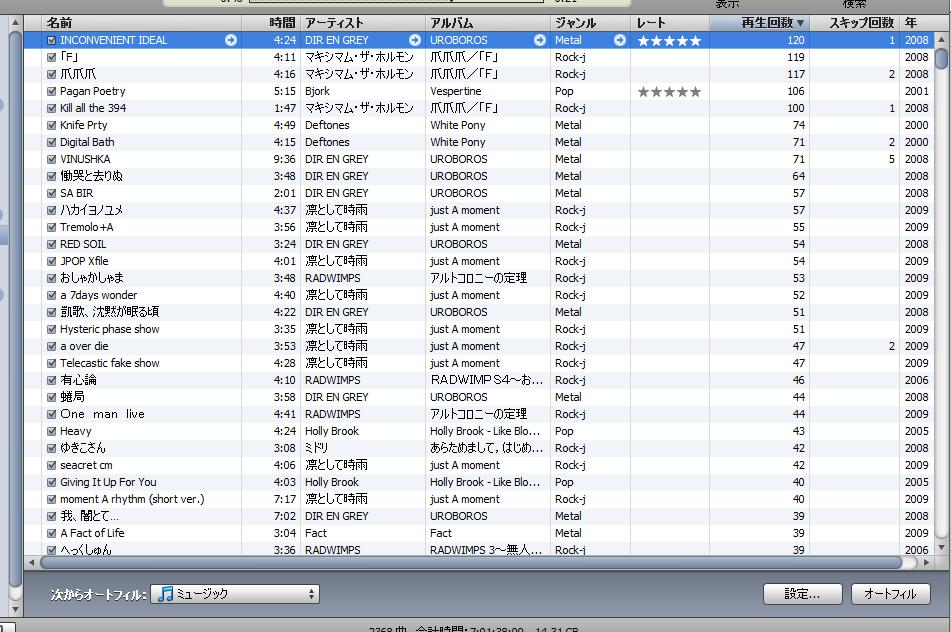Screen dimensions: 951x632
Task: Click arrow icon beside Metal genre in selected row
Action: tap(620, 40)
